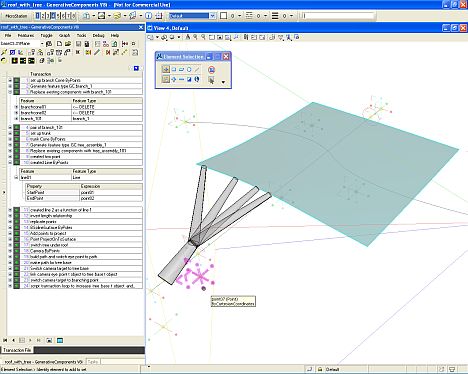This screenshot has height=374, width=468.
Task: Open the Toggle menu
Action: [46, 35]
